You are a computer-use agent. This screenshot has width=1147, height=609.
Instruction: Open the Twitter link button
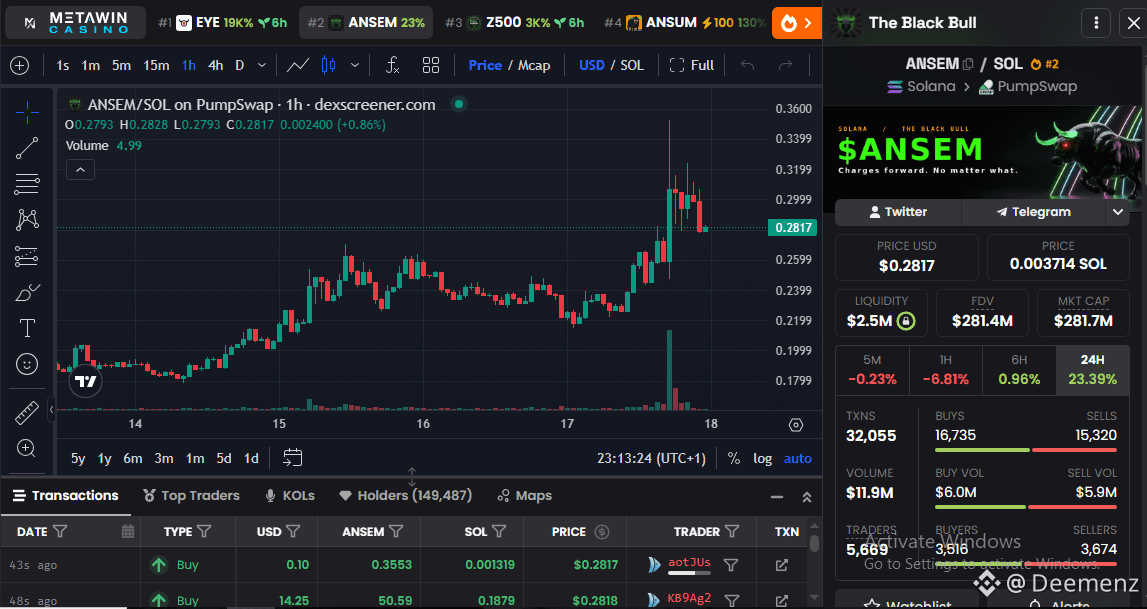[x=898, y=212]
